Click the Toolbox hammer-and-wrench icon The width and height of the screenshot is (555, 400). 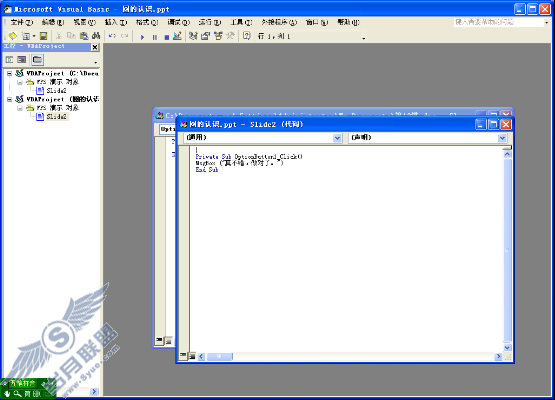pos(230,36)
